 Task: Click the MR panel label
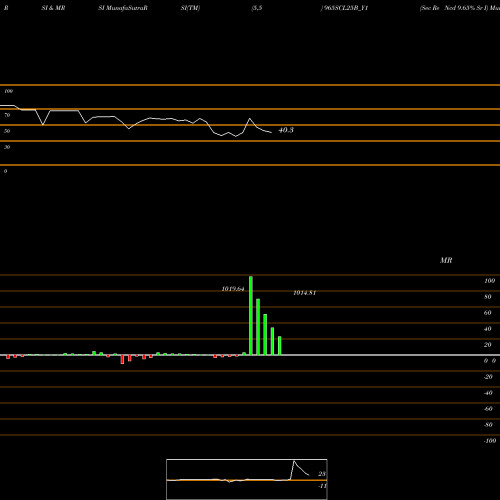pyautogui.click(x=446, y=260)
